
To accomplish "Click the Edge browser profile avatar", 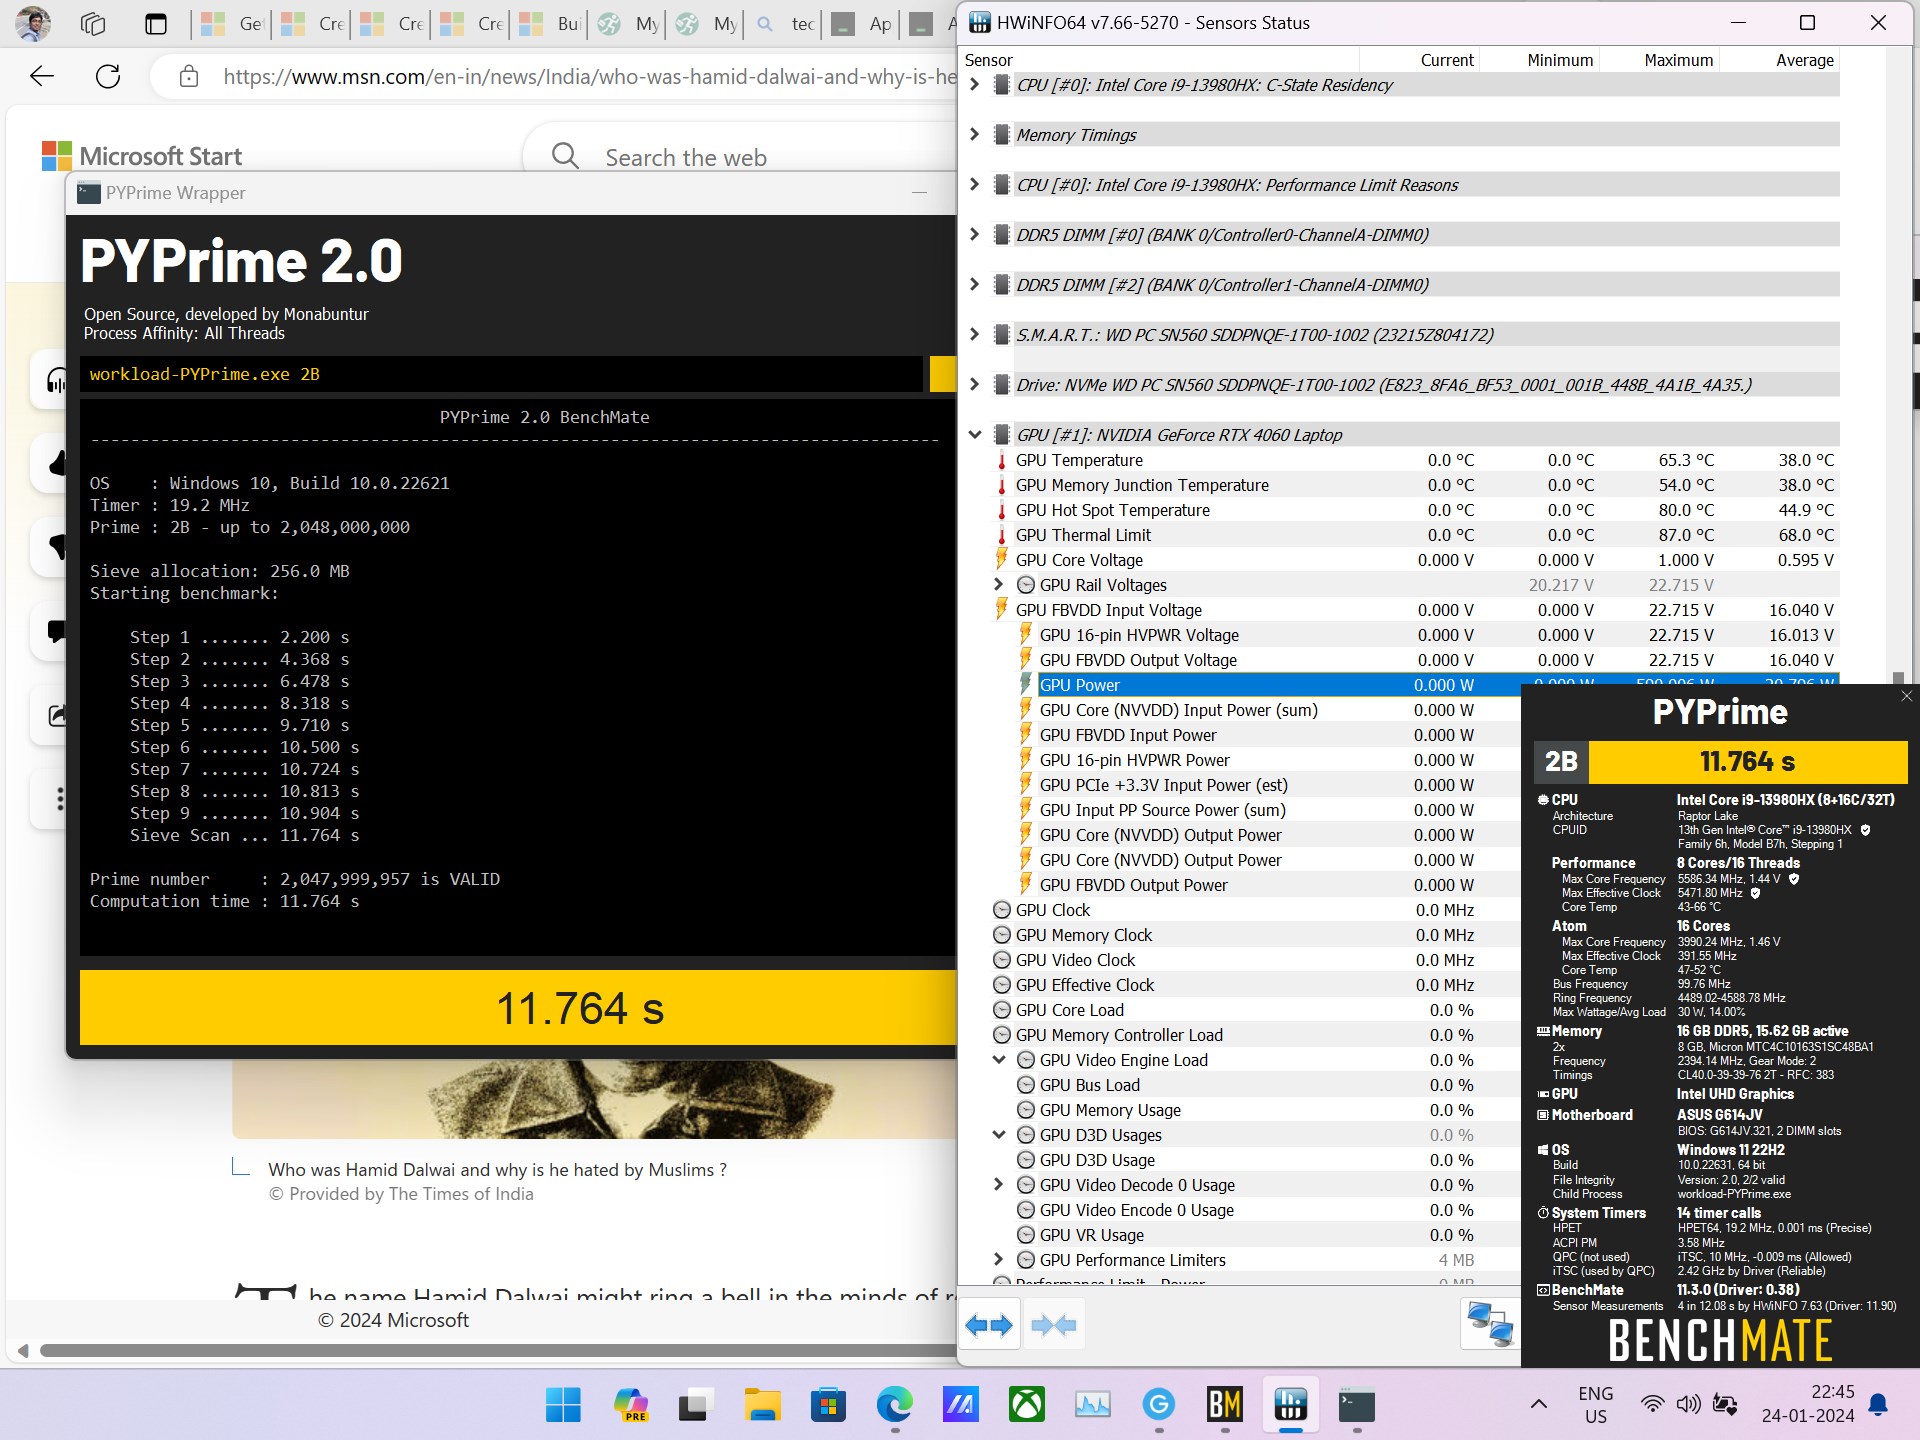I will click(33, 24).
